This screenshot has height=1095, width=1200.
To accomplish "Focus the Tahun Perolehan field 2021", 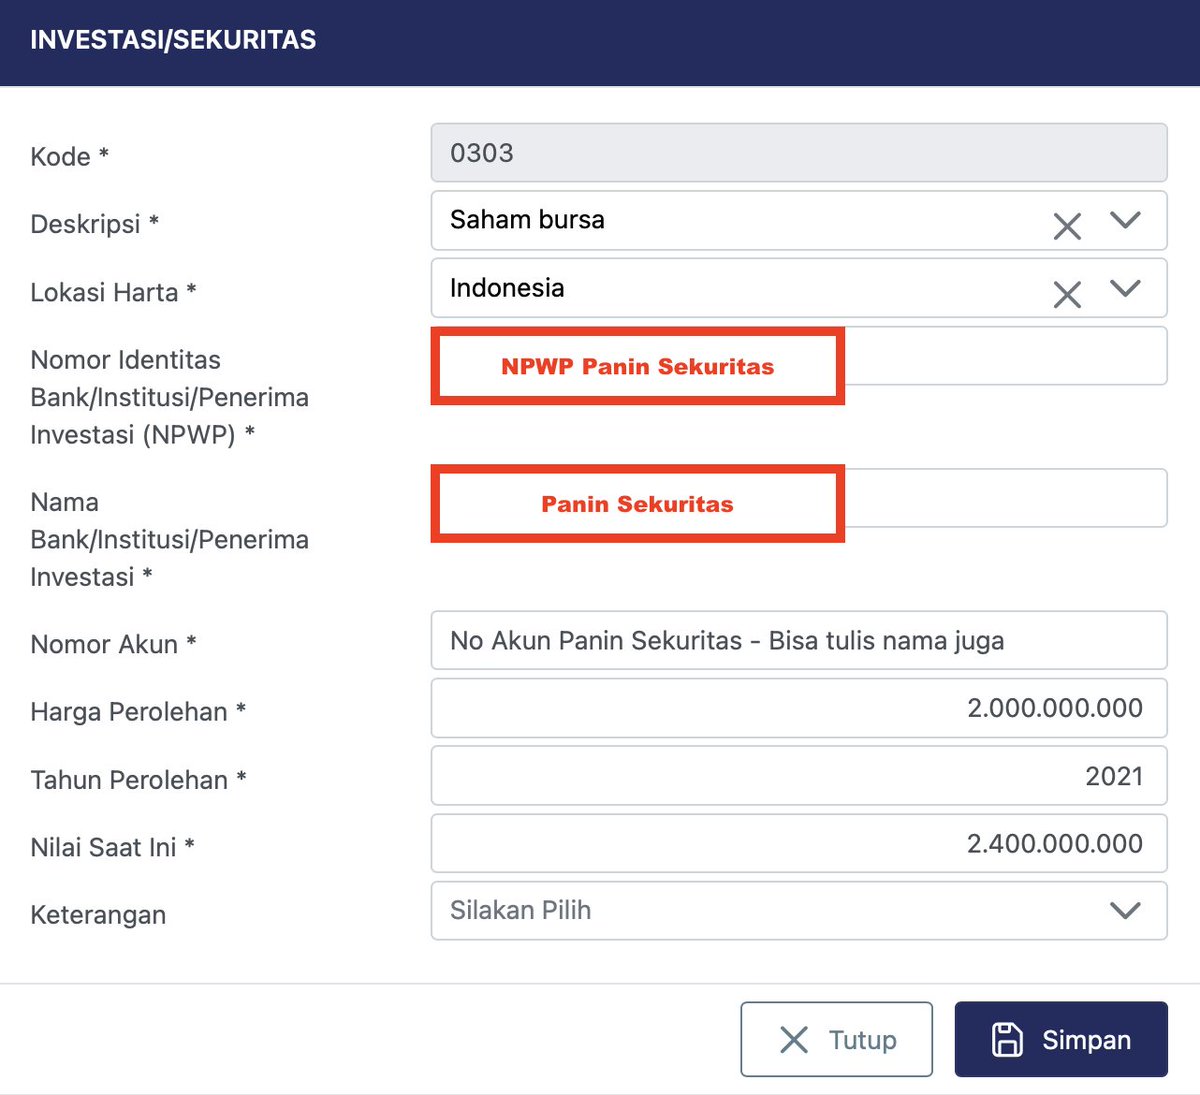I will tap(799, 775).
